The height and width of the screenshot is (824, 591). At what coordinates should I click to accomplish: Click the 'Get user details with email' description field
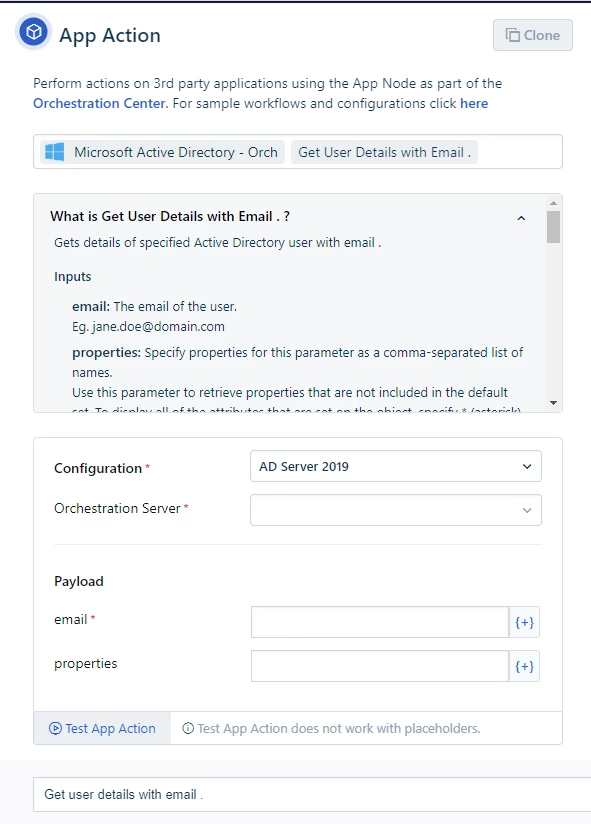click(312, 794)
